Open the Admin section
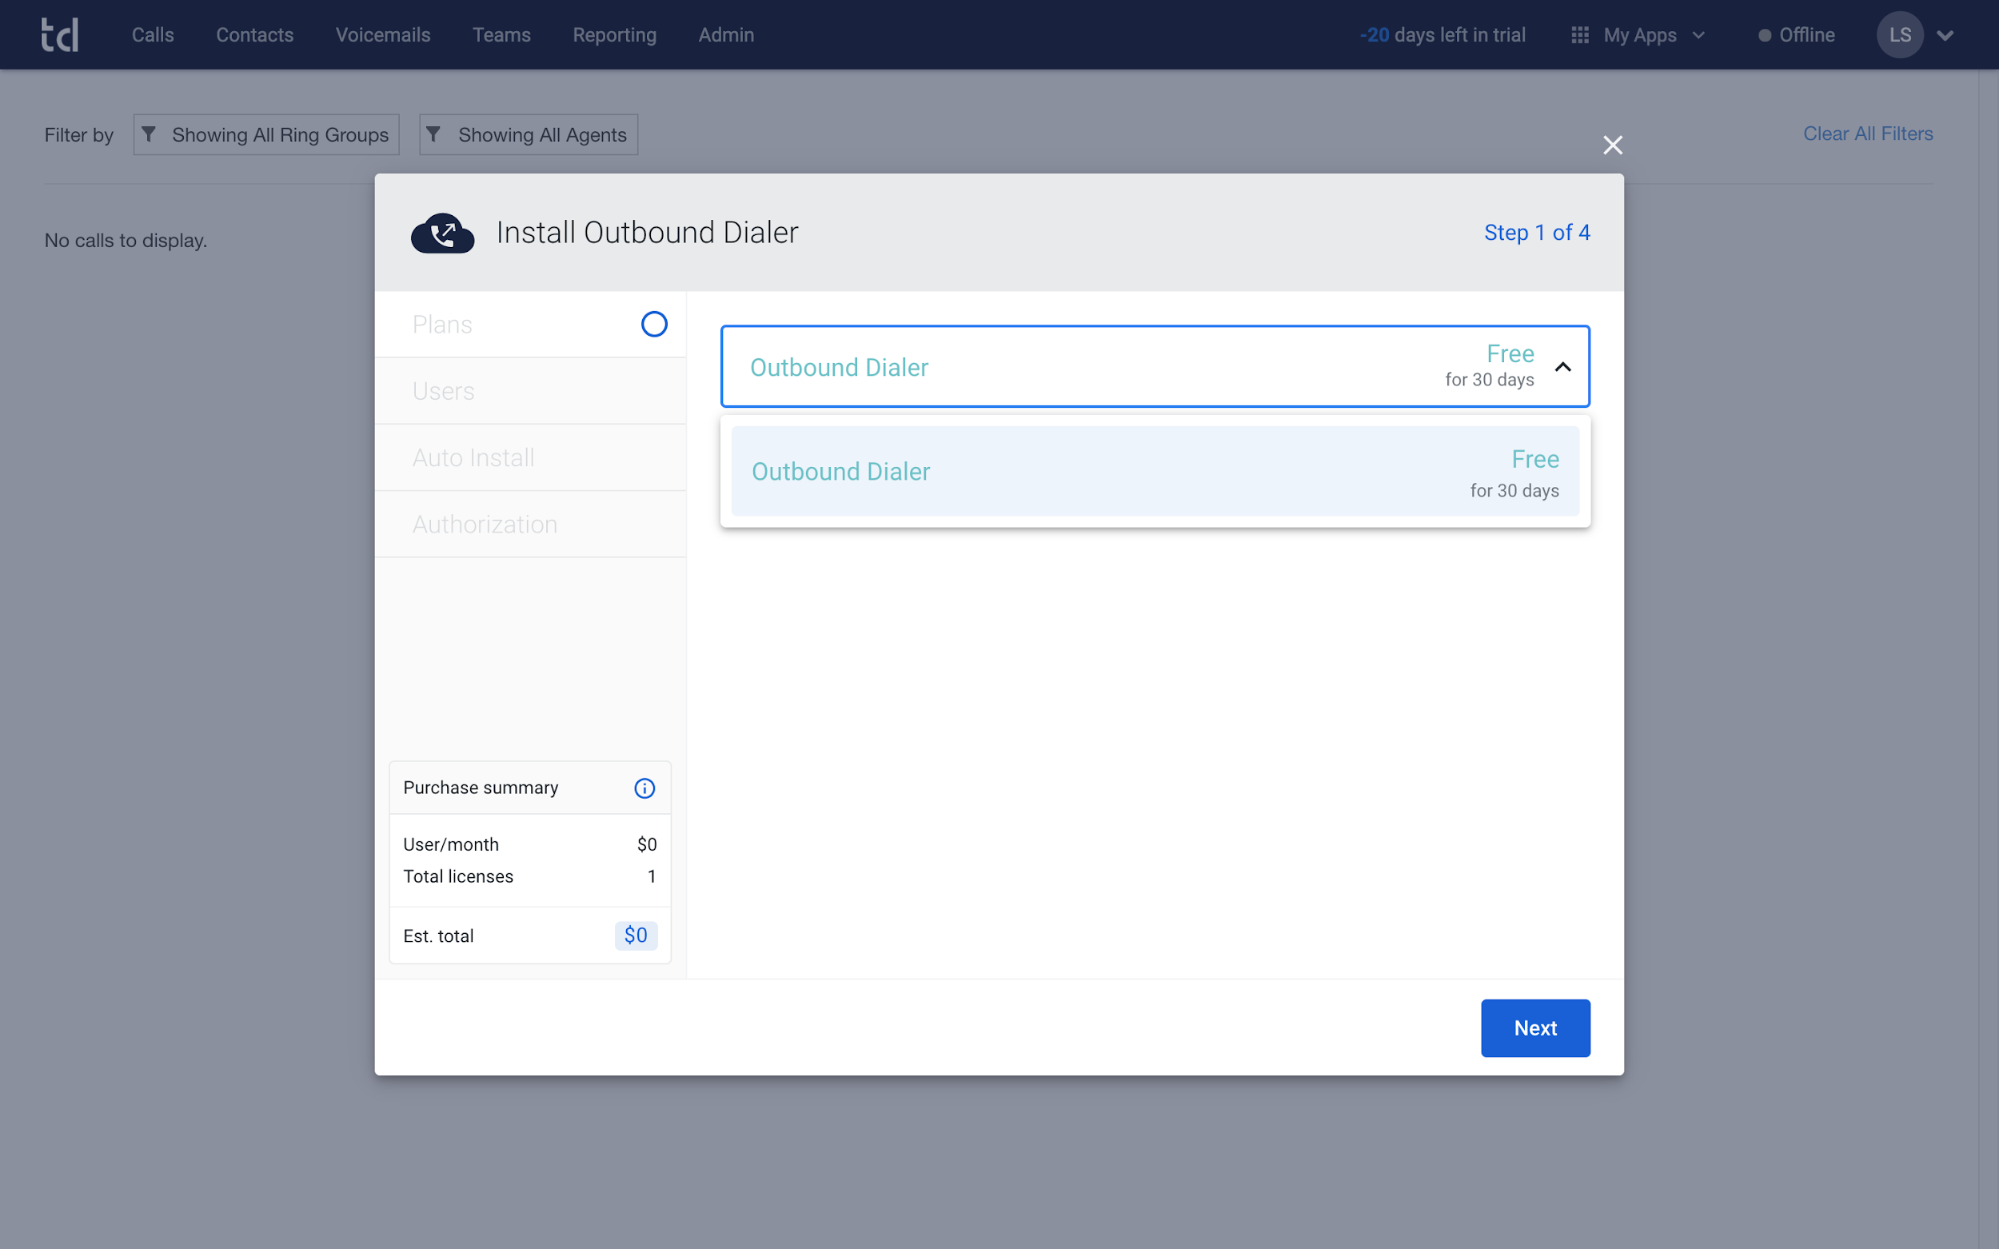 pos(726,35)
